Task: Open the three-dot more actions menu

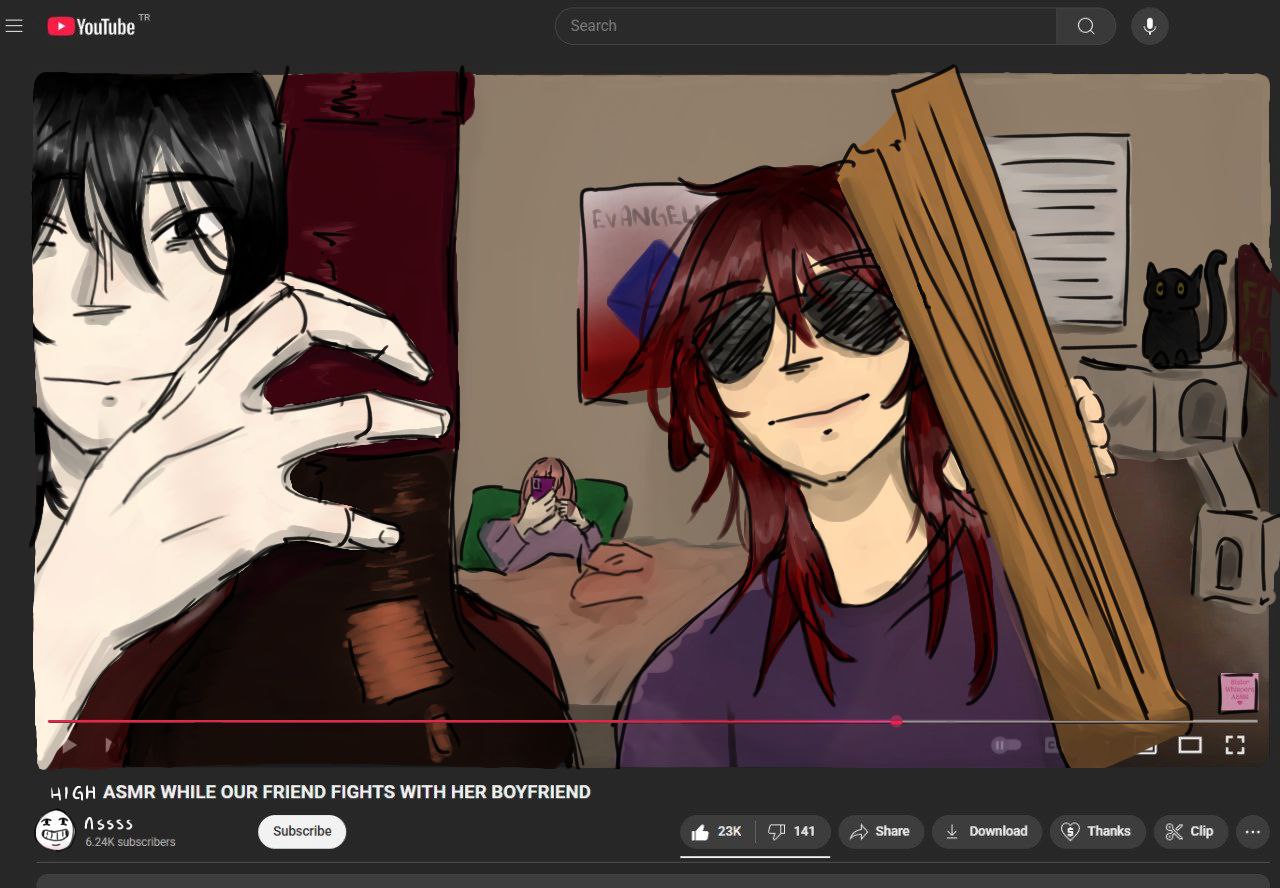Action: coord(1252,831)
